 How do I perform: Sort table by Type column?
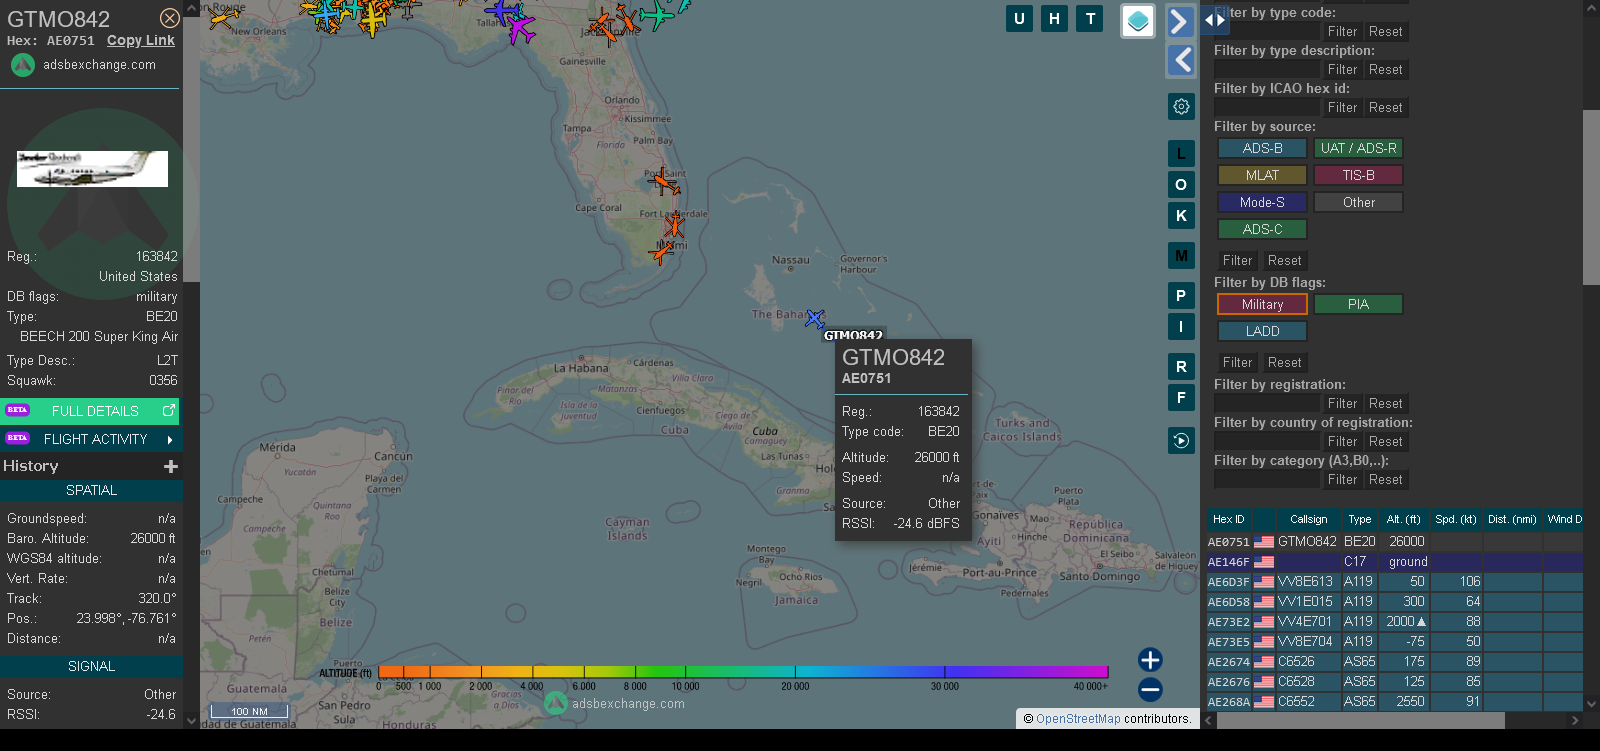point(1359,519)
